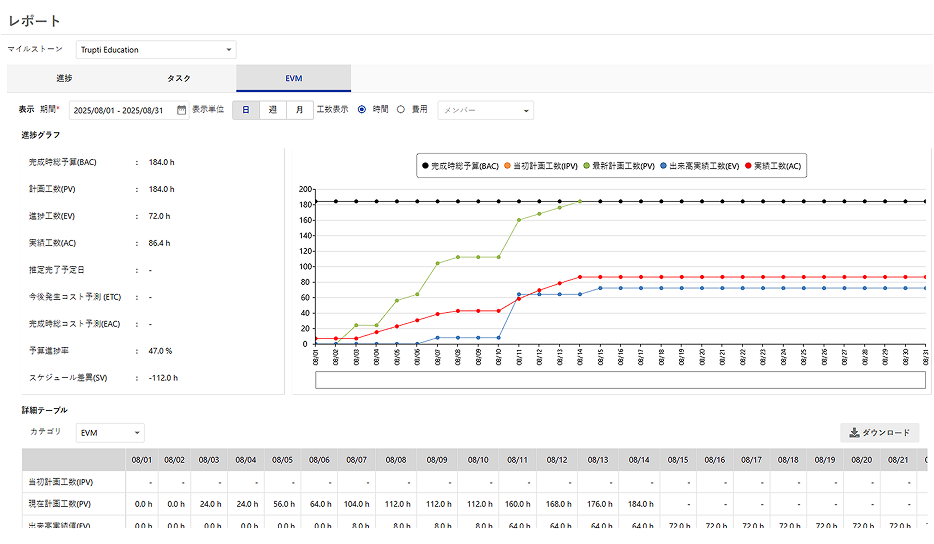Select the EVM tab
This screenshot has width=934, height=544.
(293, 78)
